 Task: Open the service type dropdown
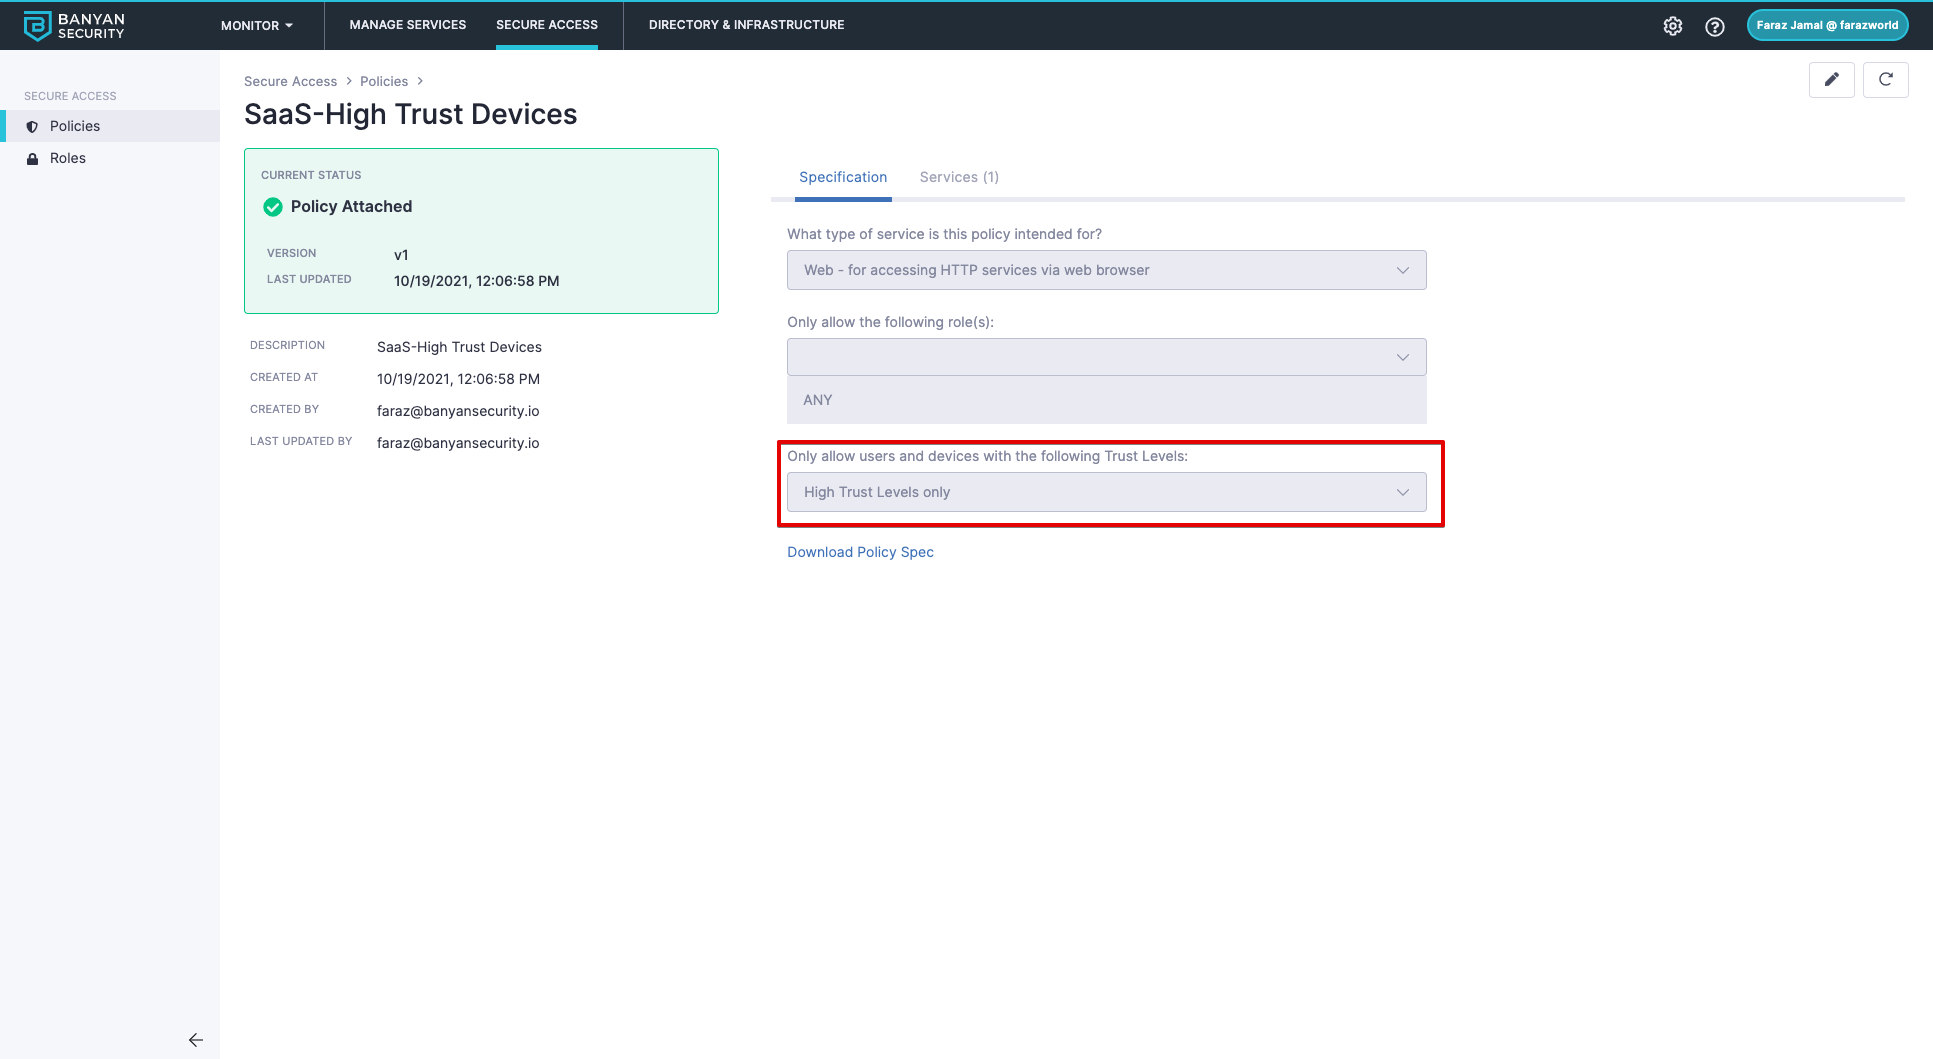[x=1106, y=270]
